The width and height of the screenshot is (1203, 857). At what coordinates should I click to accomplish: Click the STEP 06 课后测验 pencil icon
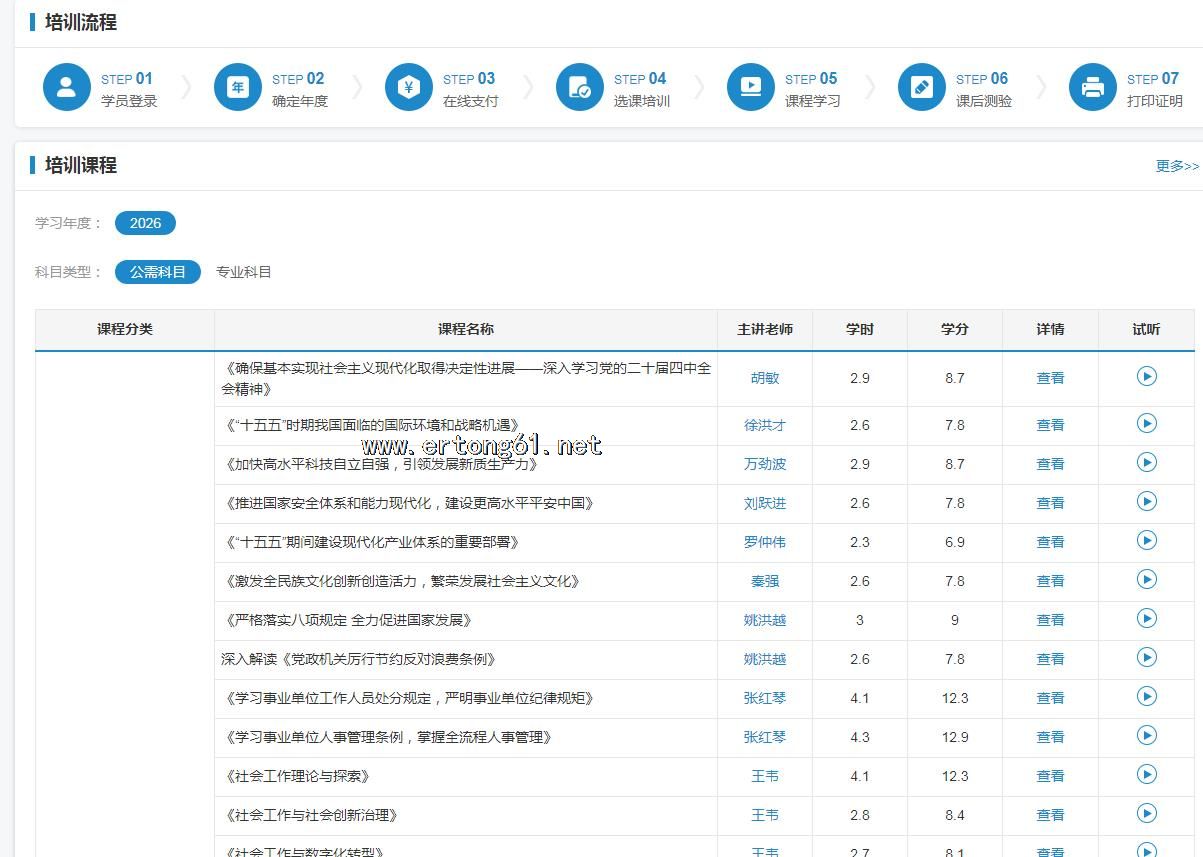tap(922, 88)
